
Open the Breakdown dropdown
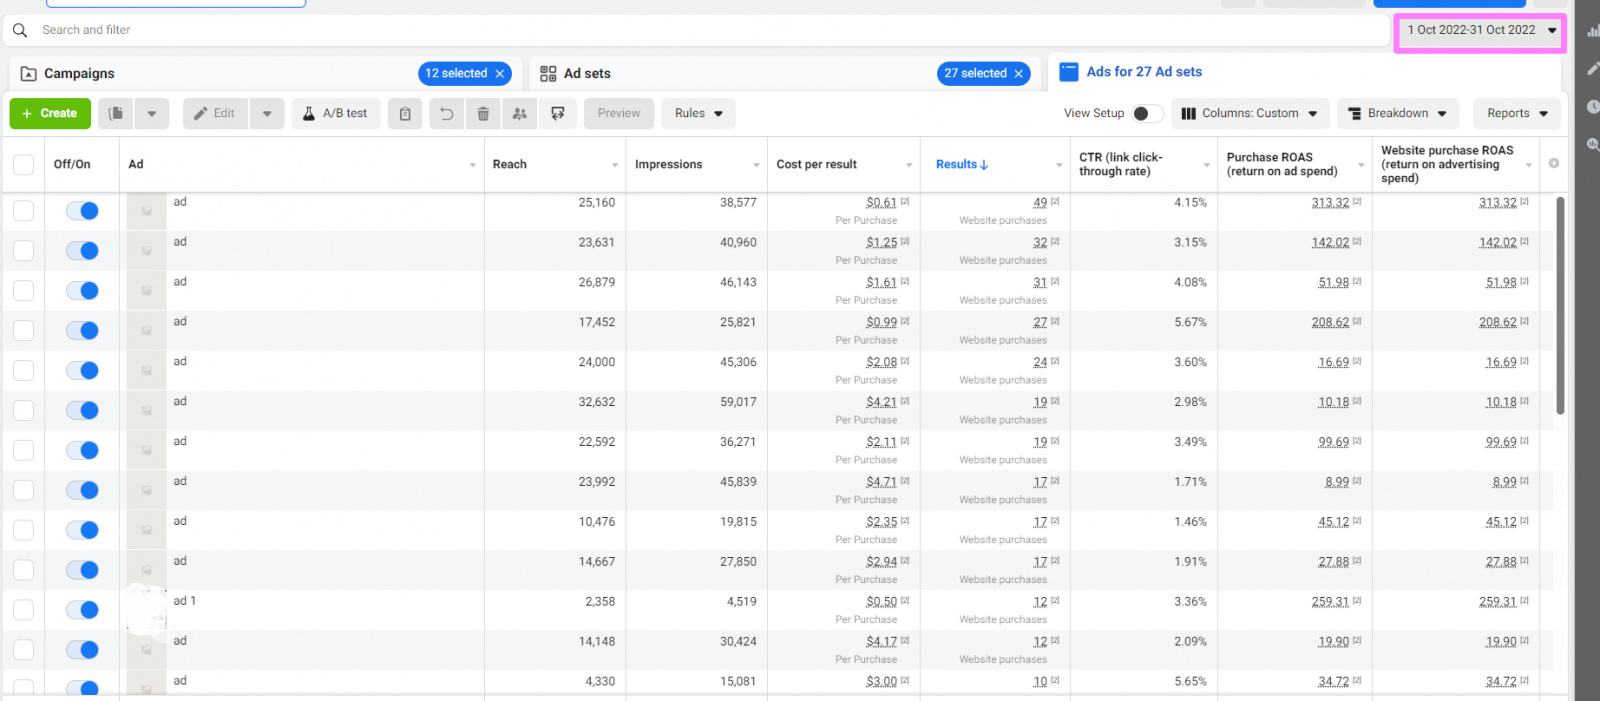tap(1397, 114)
